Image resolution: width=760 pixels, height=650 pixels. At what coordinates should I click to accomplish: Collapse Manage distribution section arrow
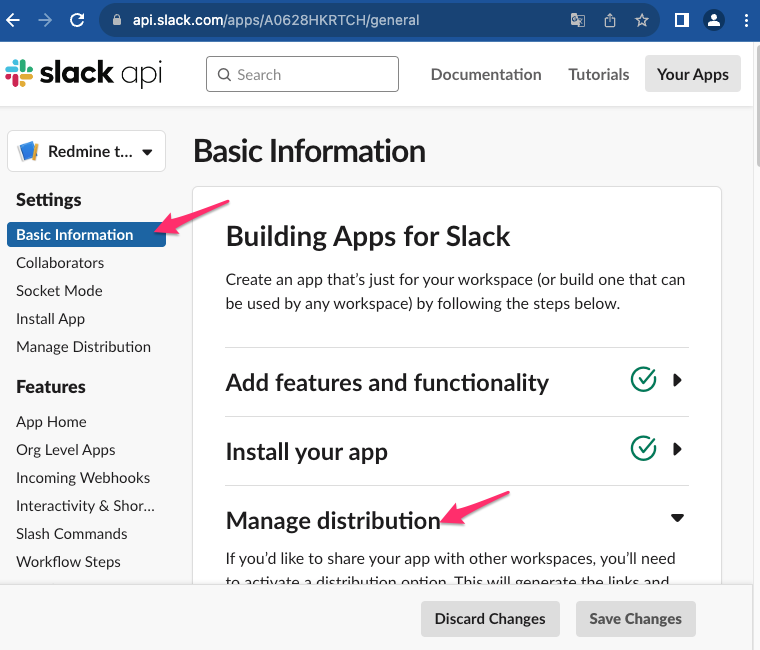pos(677,518)
